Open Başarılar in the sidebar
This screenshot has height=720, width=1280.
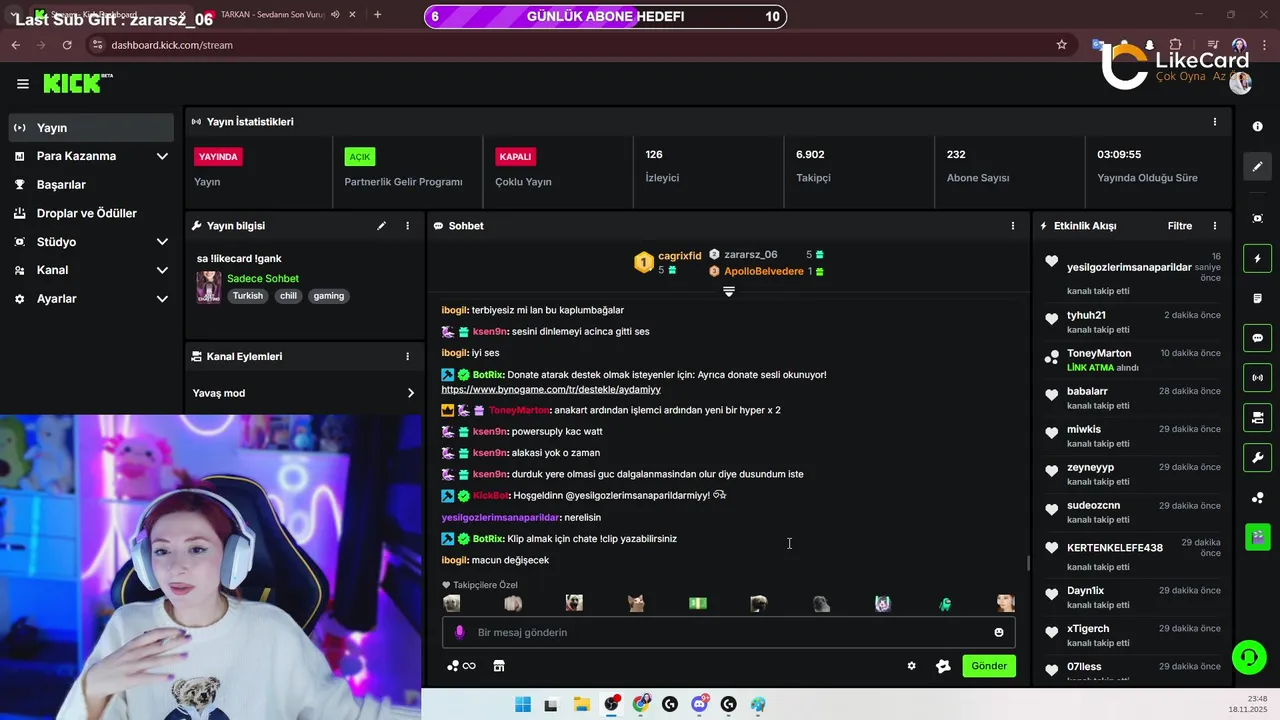pos(91,185)
